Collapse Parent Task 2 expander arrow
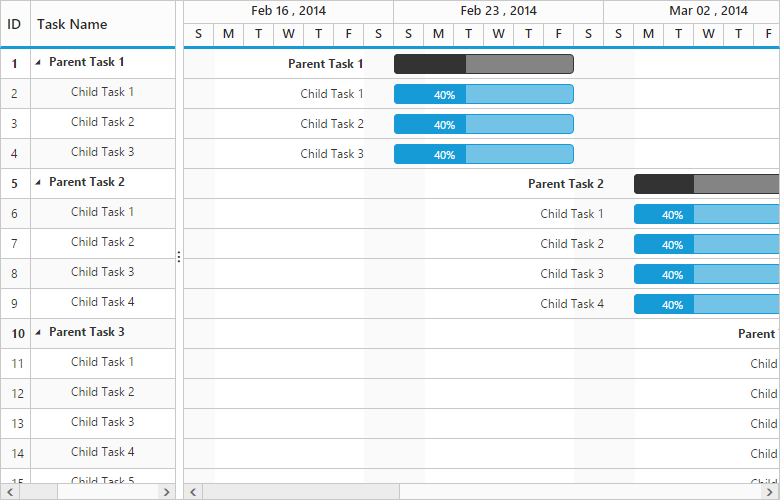Image resolution: width=780 pixels, height=500 pixels. (x=39, y=182)
